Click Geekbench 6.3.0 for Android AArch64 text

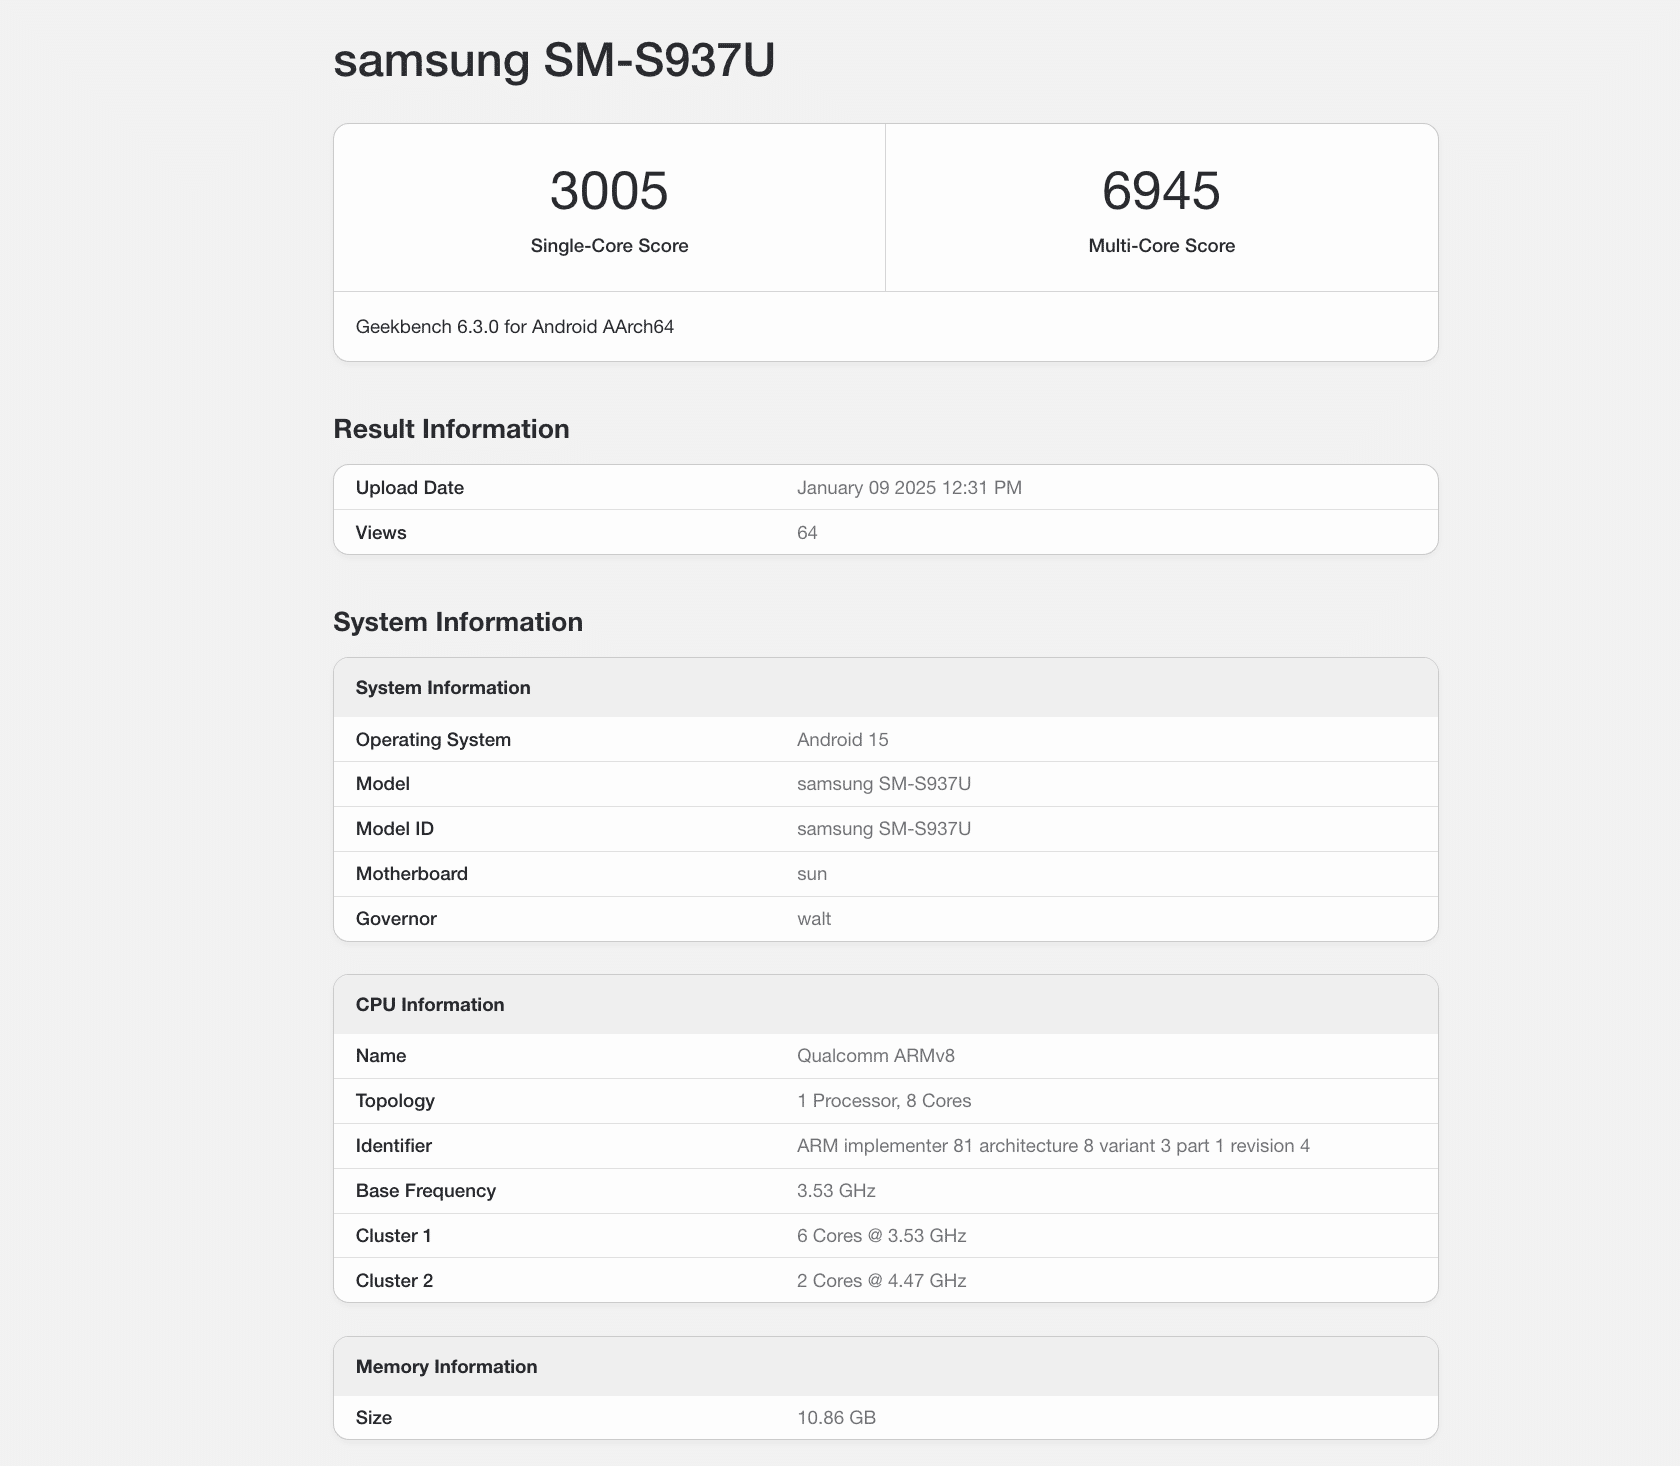515,327
